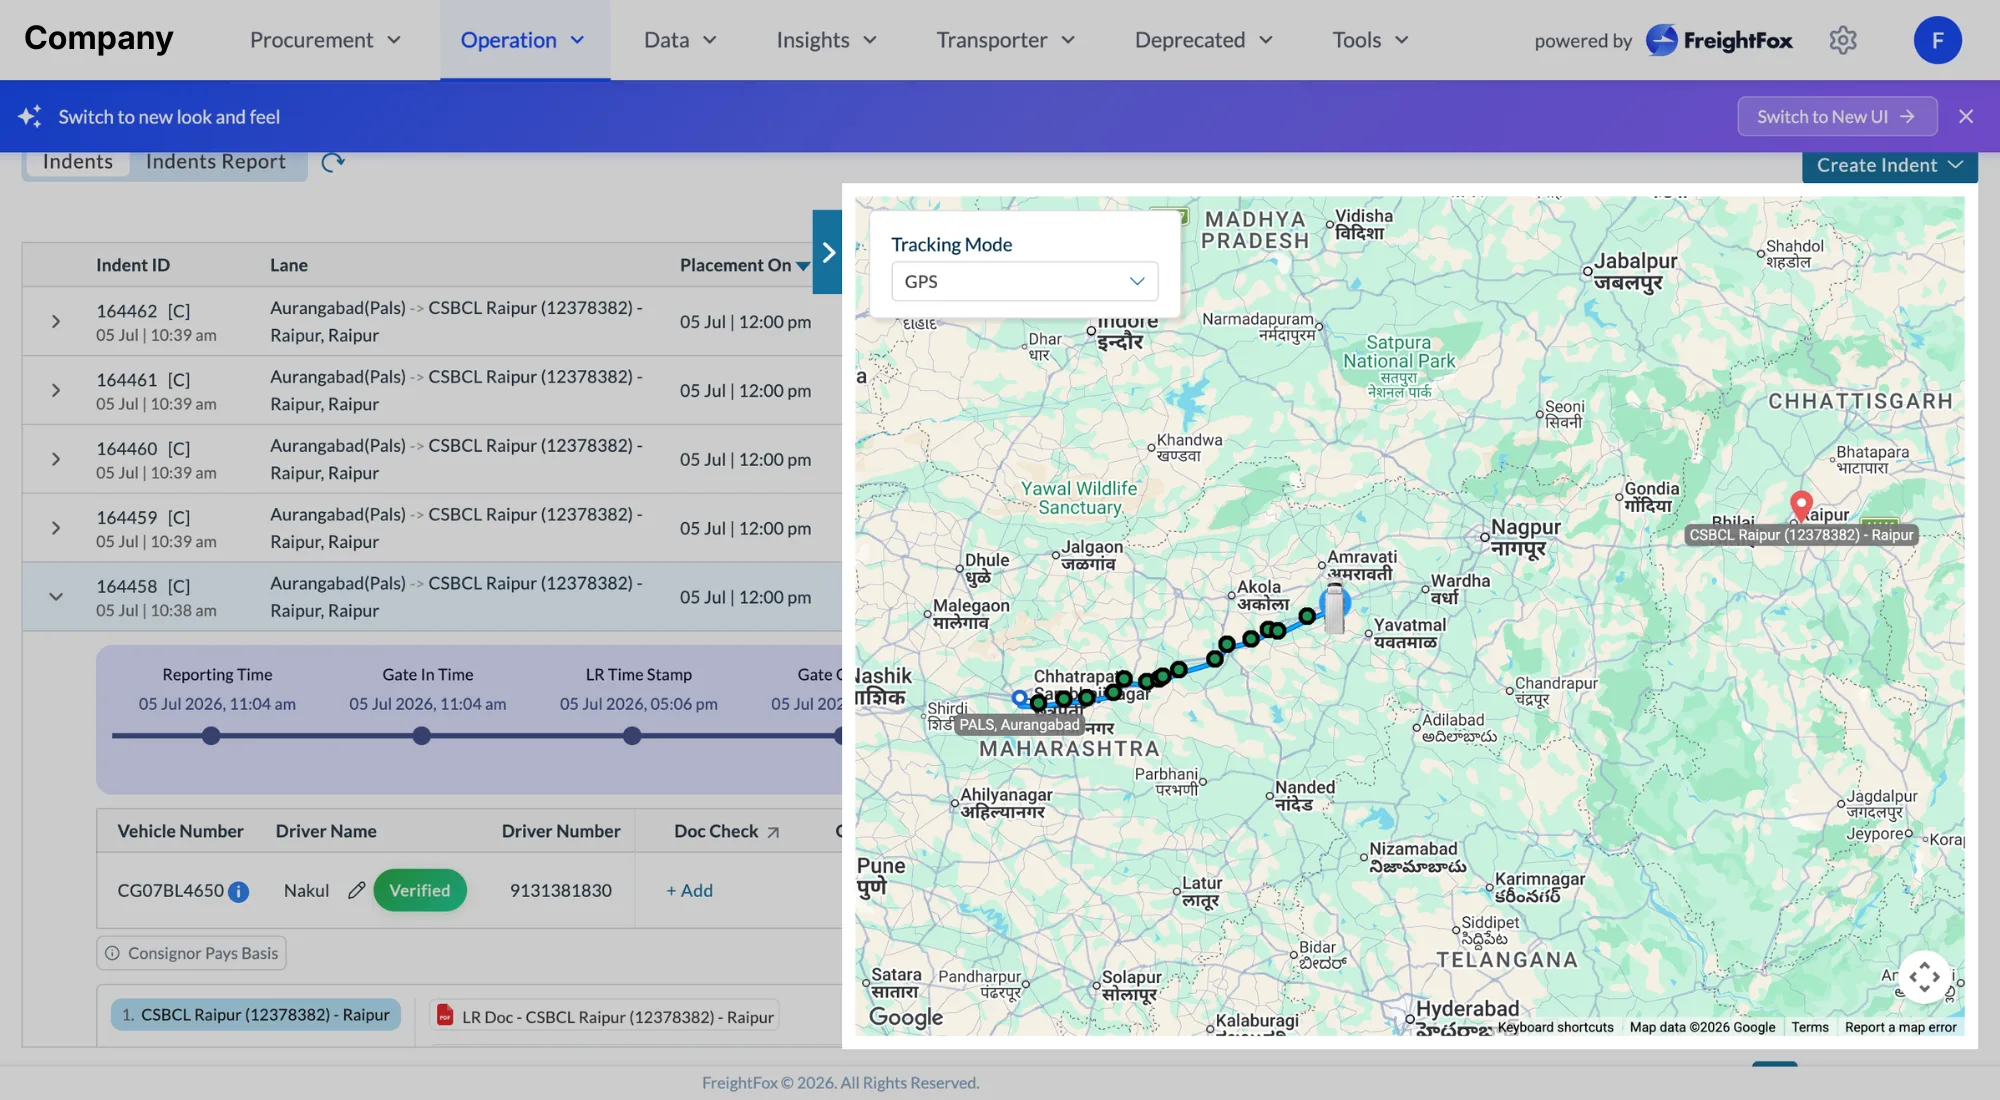The width and height of the screenshot is (2000, 1100).
Task: Click the origin circle marker near Aurangabad
Action: click(x=1019, y=698)
